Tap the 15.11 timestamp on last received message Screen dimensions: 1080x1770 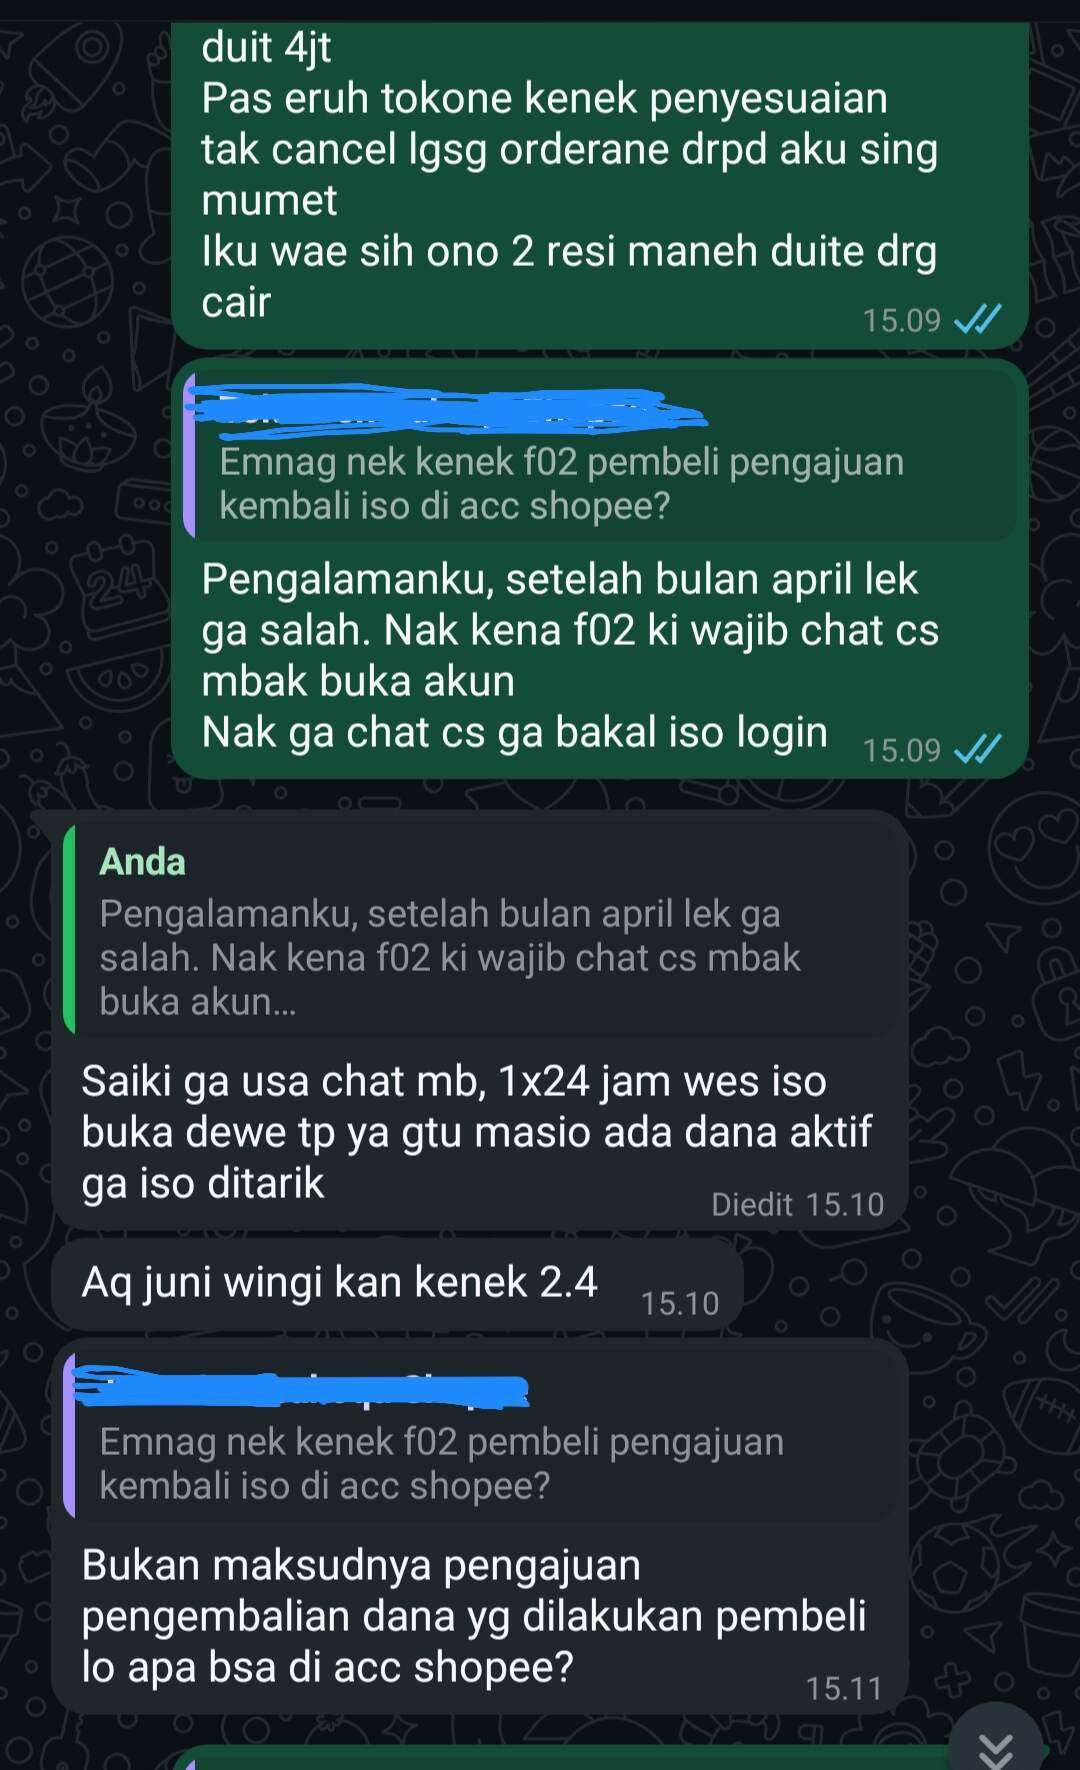tap(845, 1688)
